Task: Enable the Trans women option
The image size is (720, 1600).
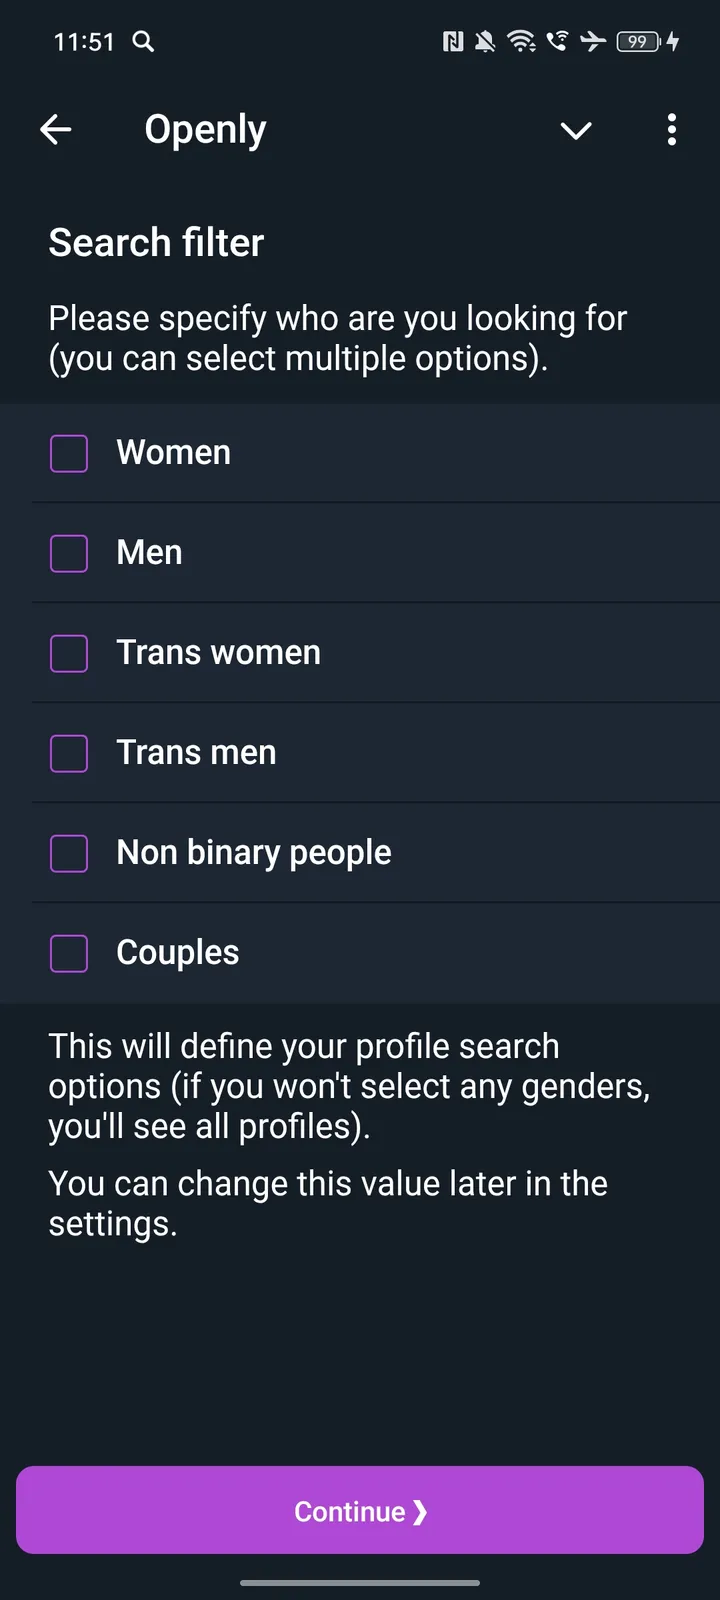Action: [x=69, y=653]
